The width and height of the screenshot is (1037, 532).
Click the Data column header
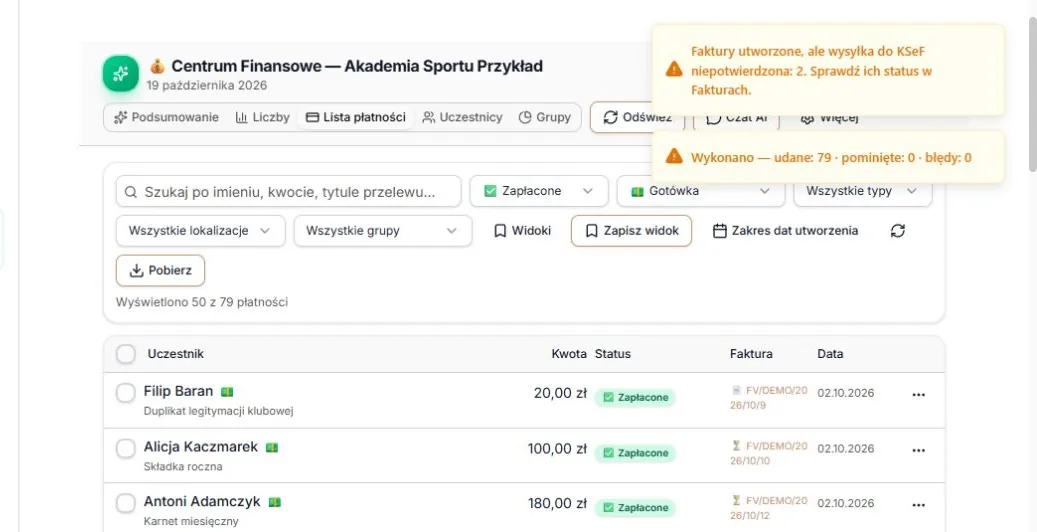point(830,354)
